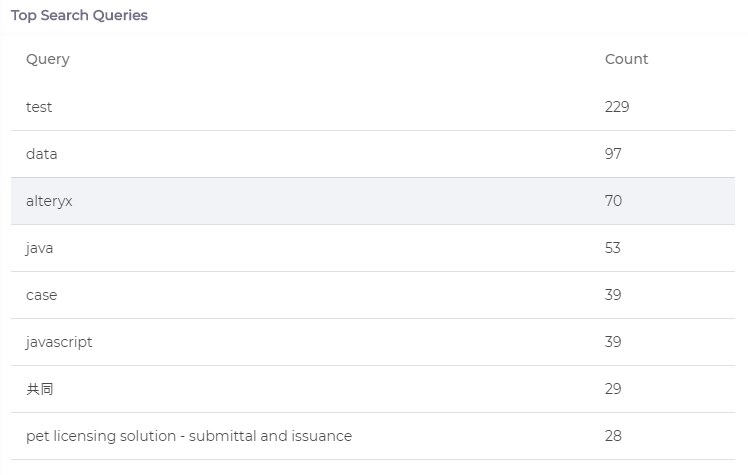Click the Count column header
This screenshot has height=475, width=748.
click(626, 59)
